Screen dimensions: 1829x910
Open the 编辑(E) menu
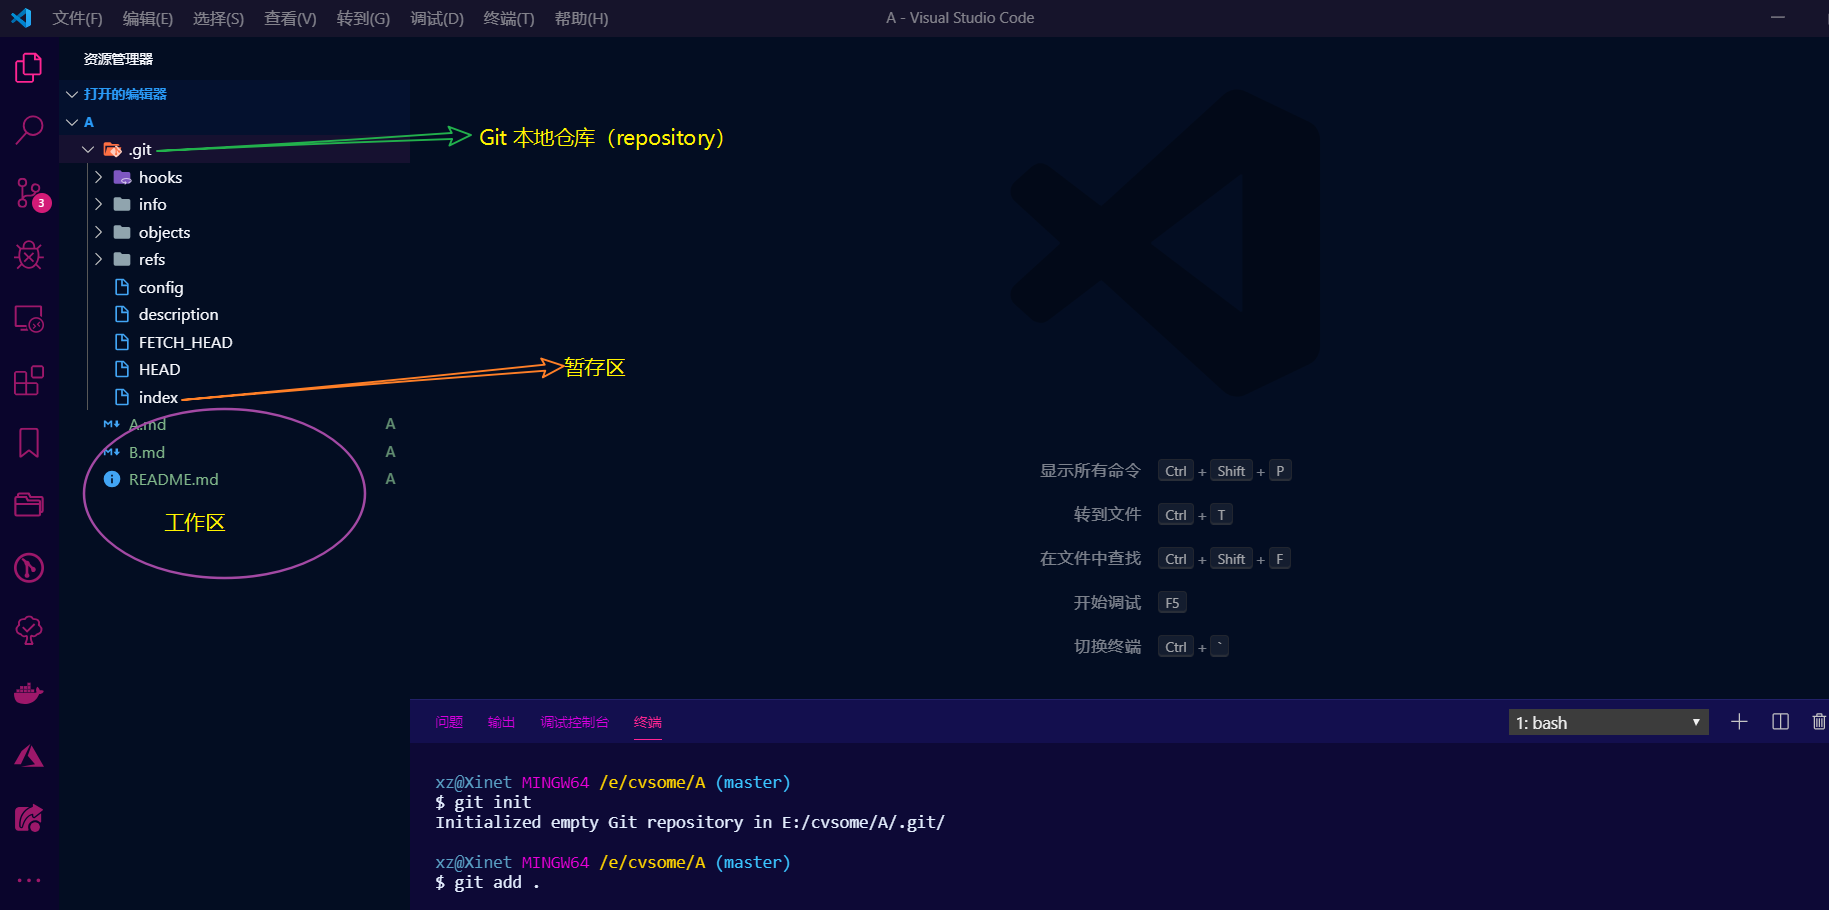click(148, 18)
